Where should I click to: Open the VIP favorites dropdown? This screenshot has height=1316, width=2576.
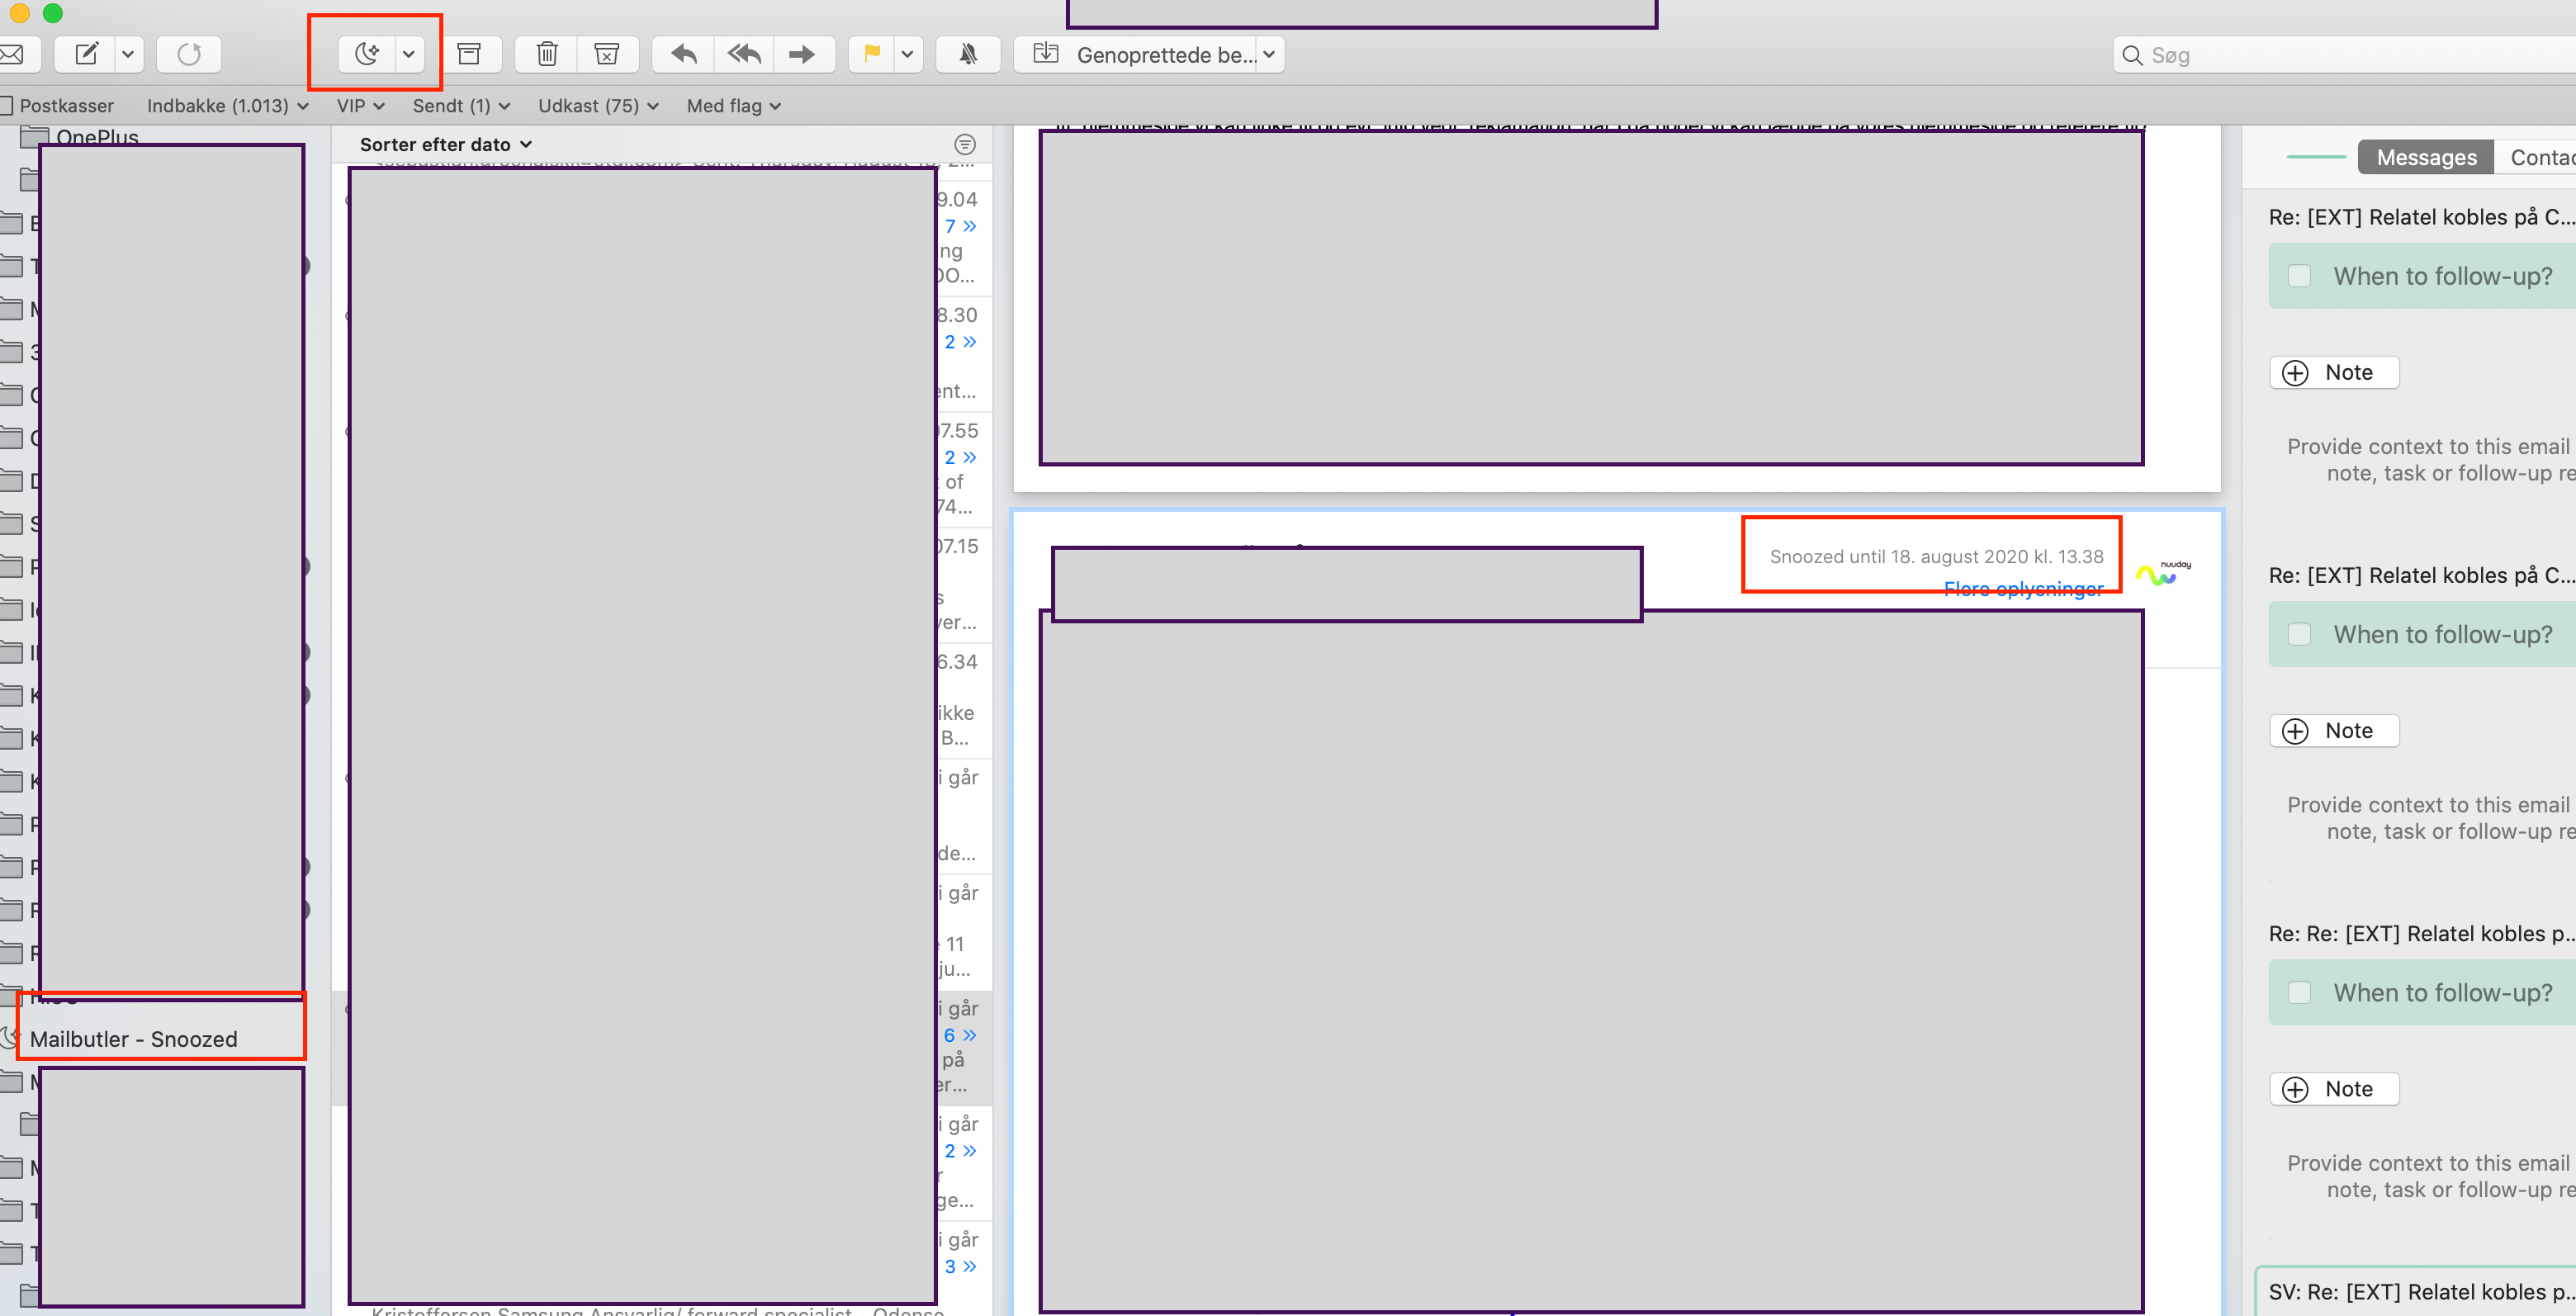coord(361,105)
